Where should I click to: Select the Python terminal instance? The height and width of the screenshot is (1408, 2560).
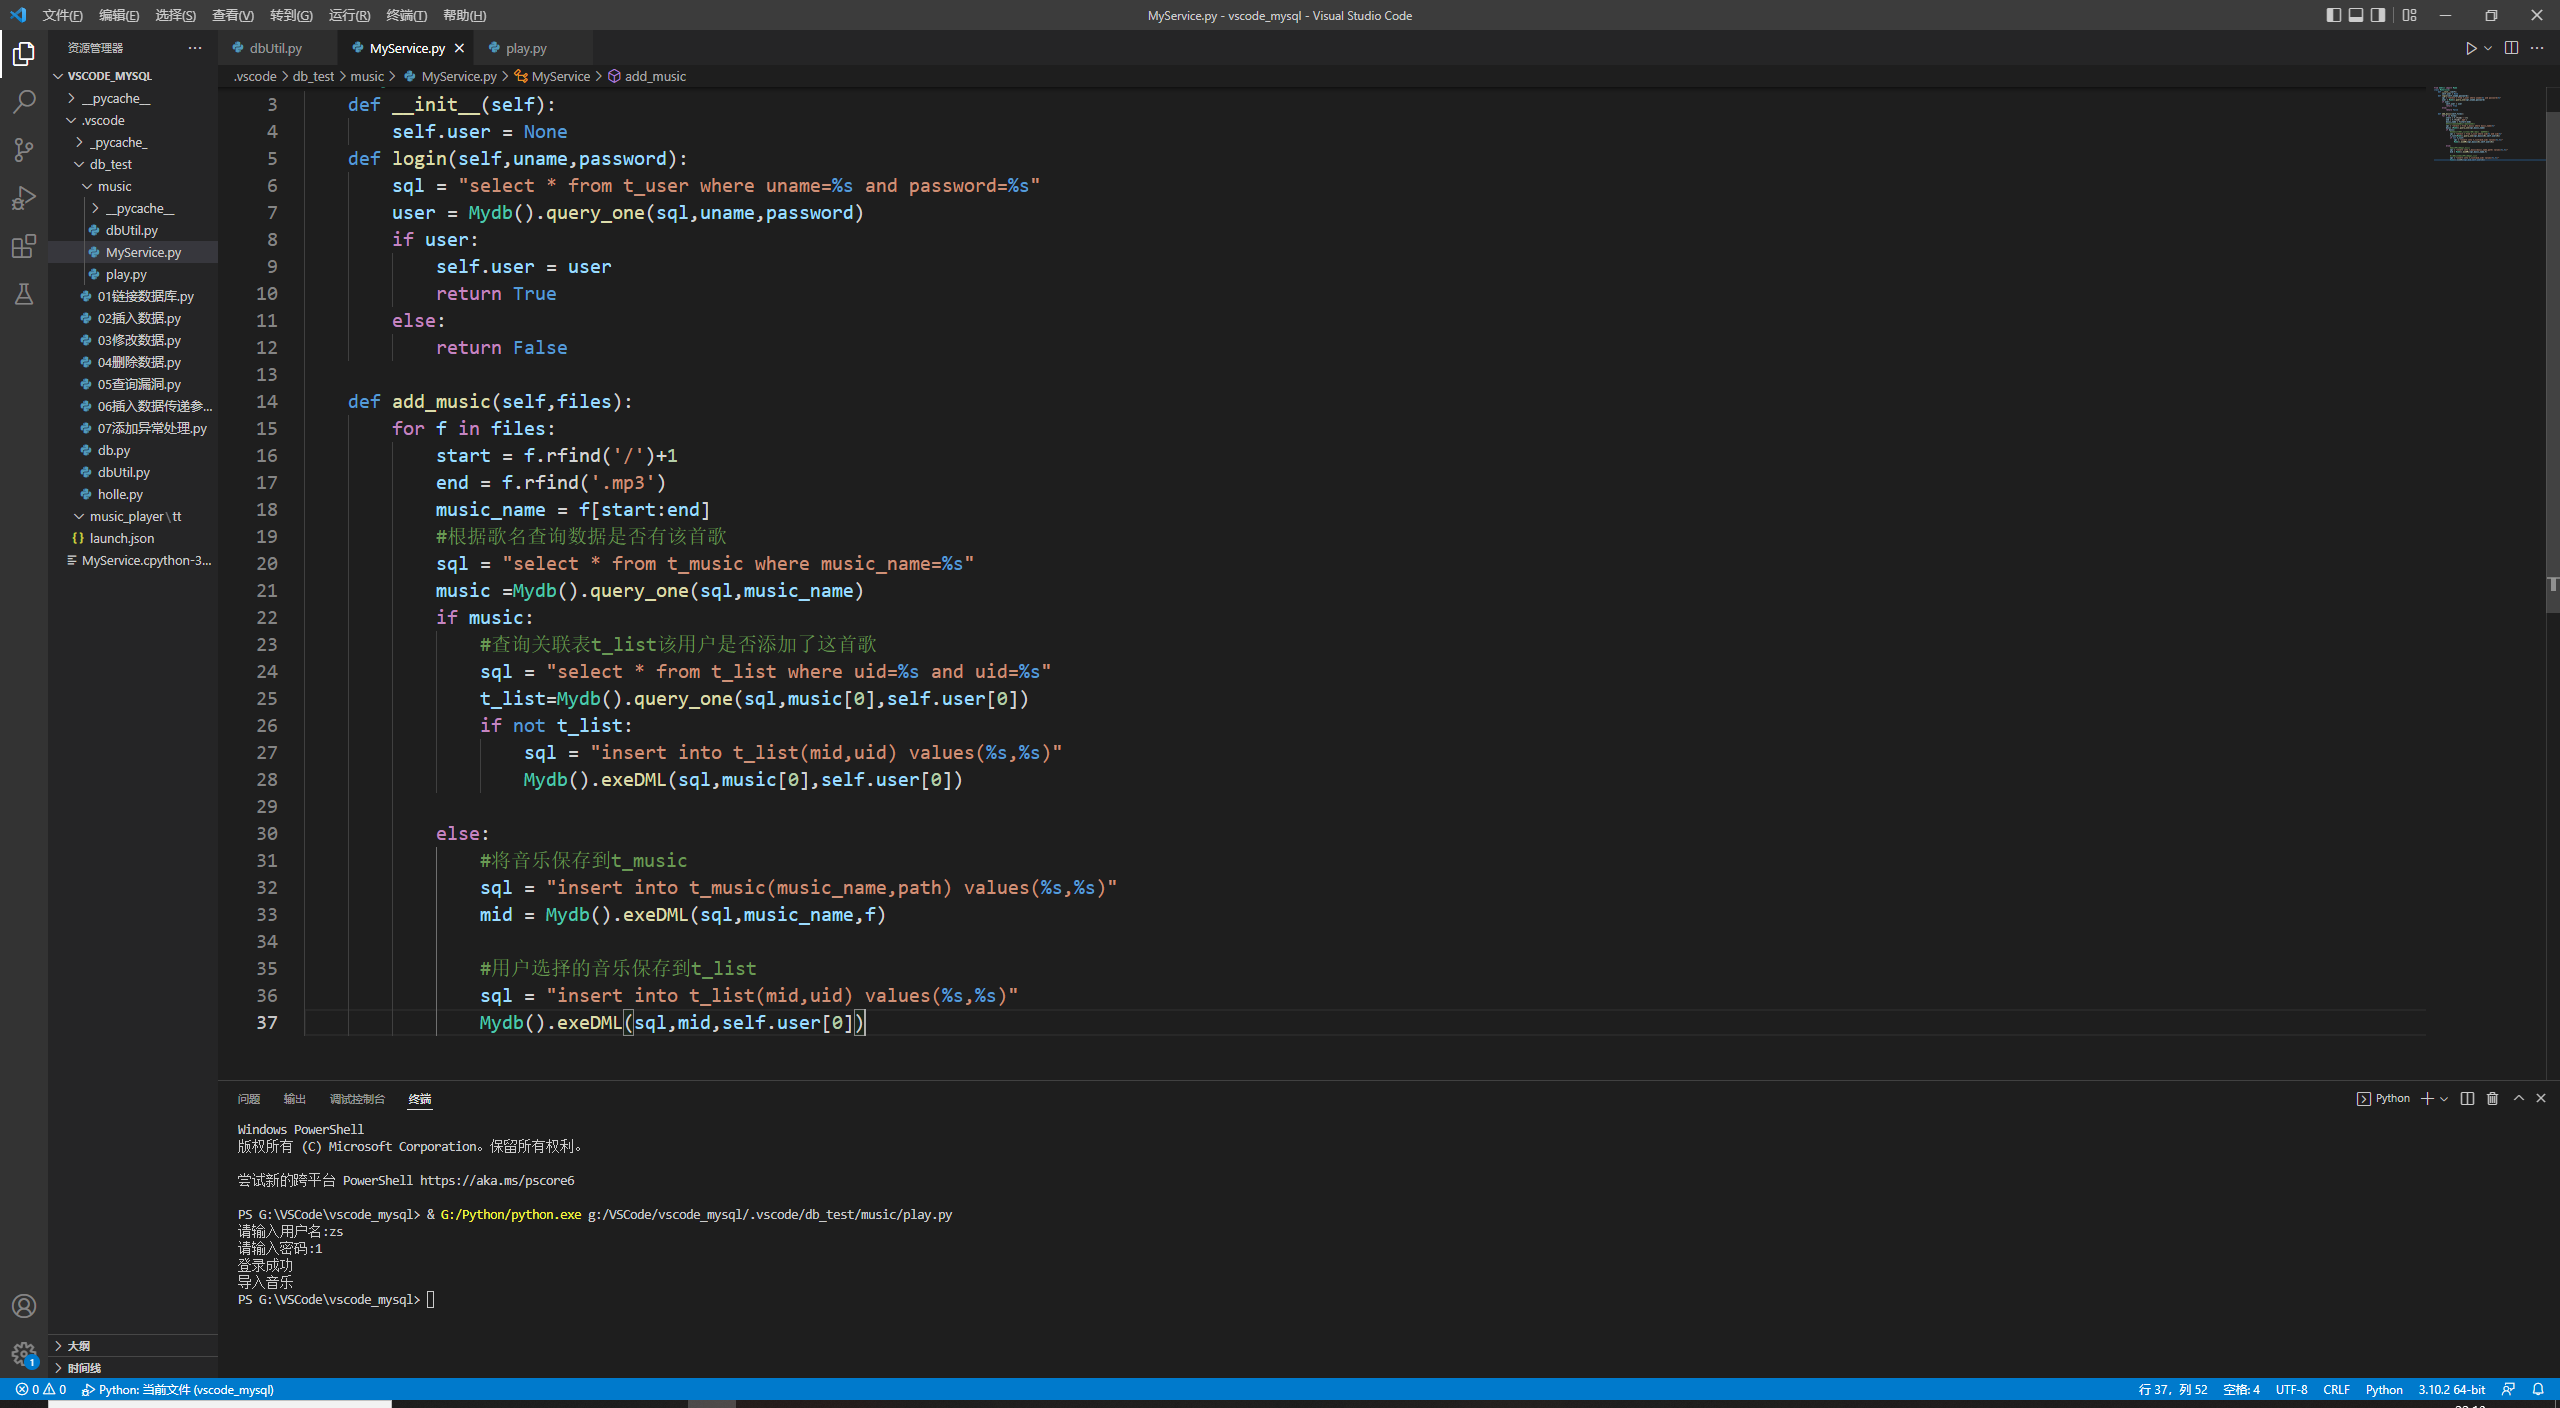pos(2383,1099)
